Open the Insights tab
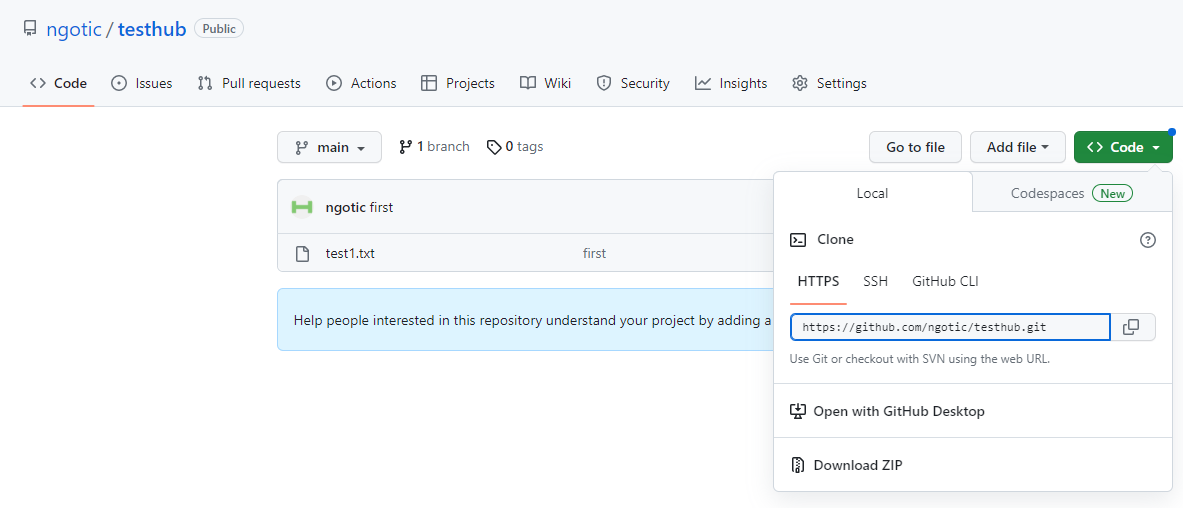Viewport: 1183px width, 508px height. [731, 83]
